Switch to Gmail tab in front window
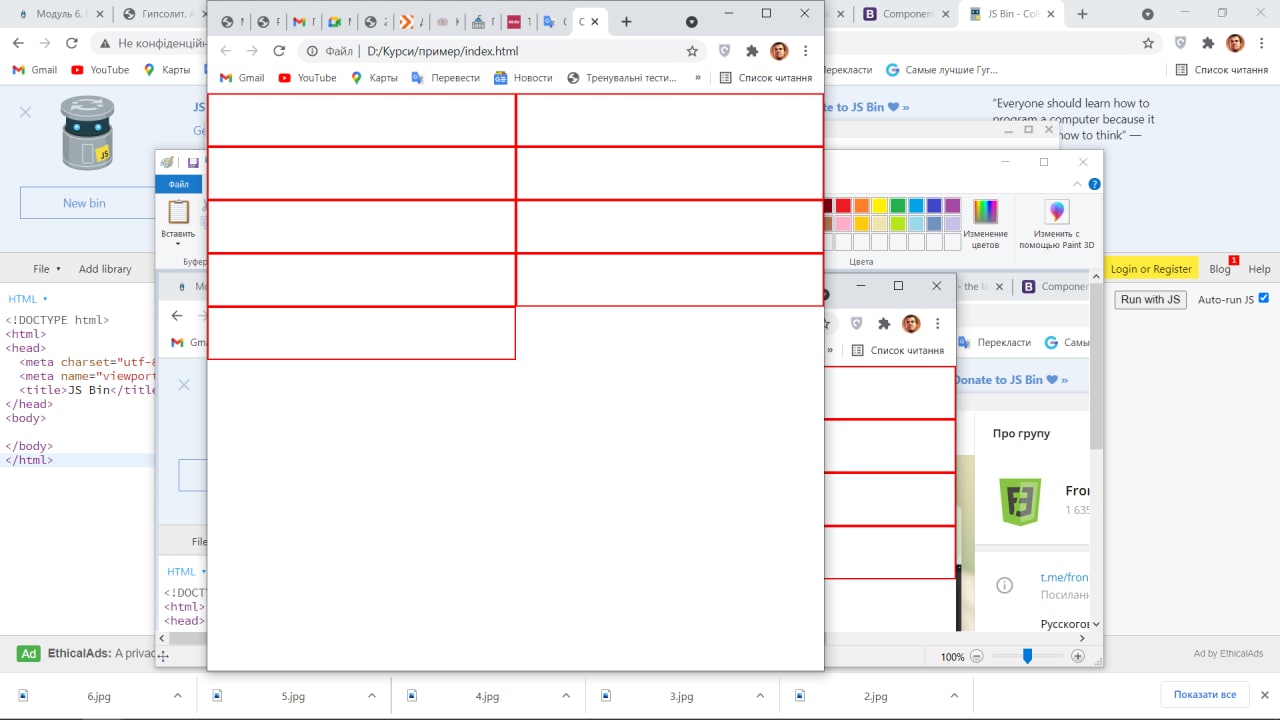1280x720 pixels. 300,21
